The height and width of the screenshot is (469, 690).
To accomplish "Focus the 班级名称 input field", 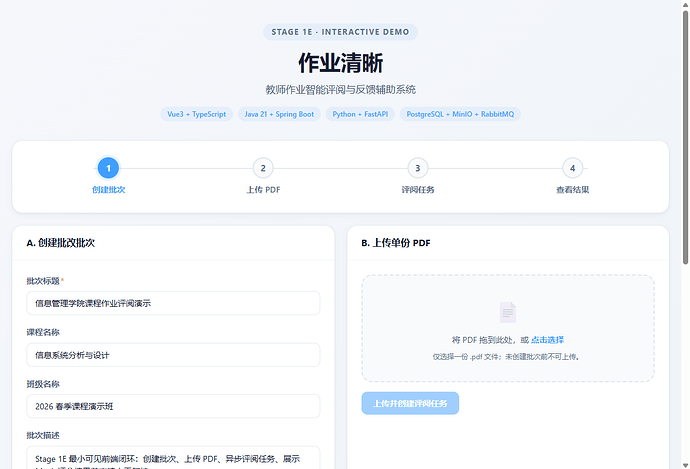I will (x=173, y=406).
